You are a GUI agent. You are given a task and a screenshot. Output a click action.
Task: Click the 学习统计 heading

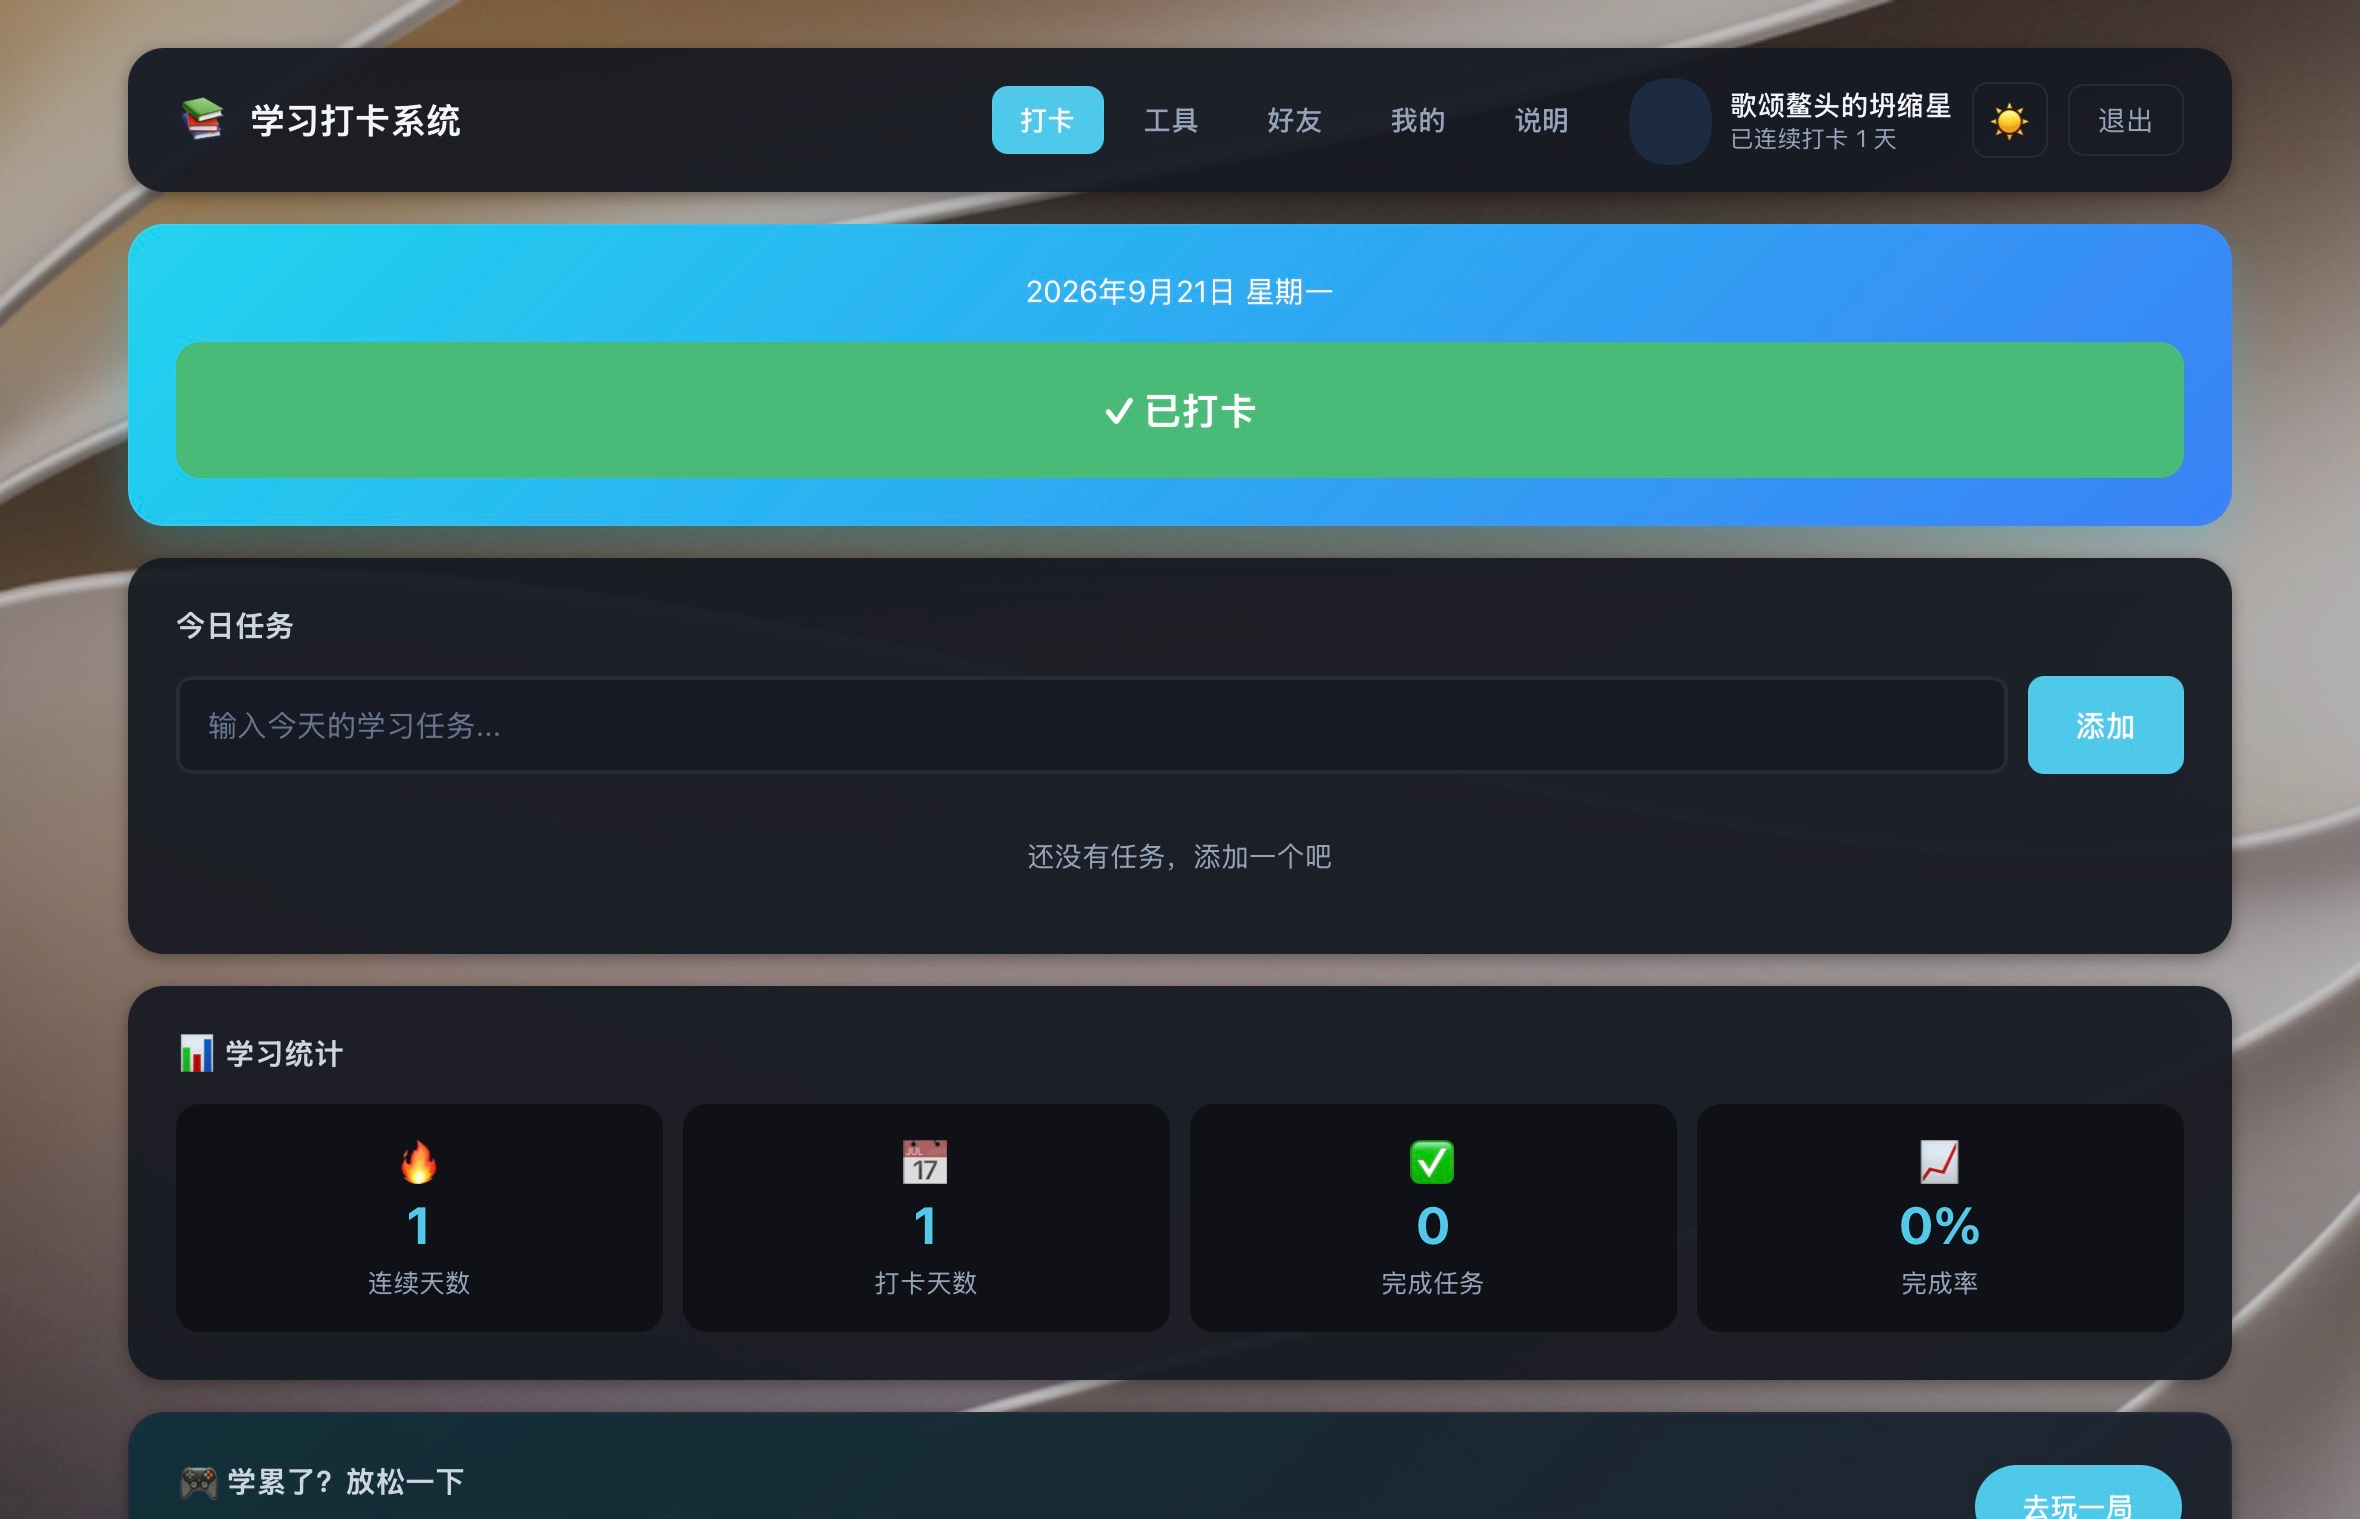tap(284, 1054)
